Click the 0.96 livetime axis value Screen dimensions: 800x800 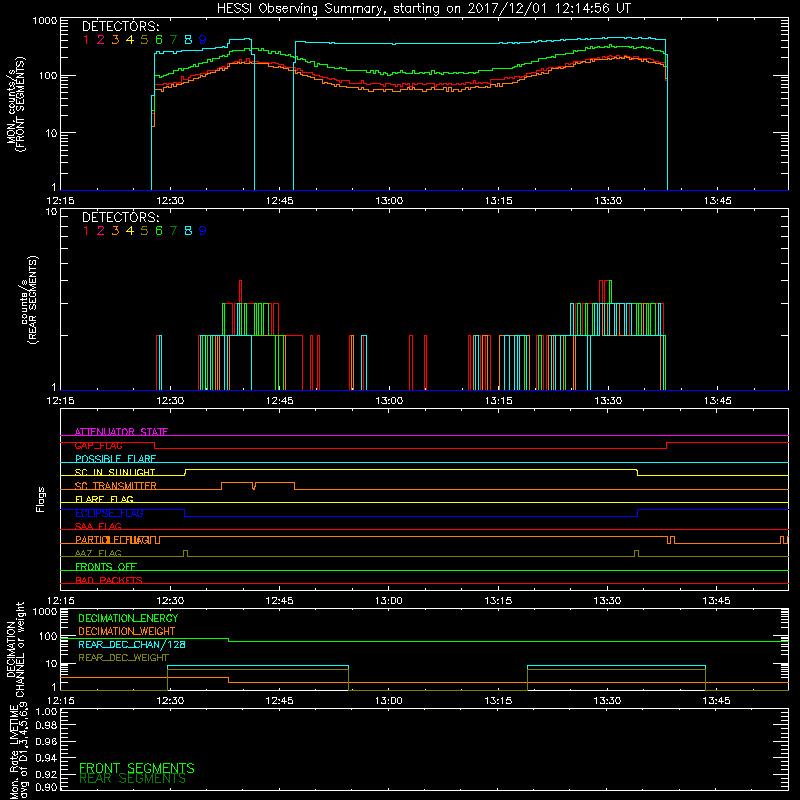[x=46, y=741]
